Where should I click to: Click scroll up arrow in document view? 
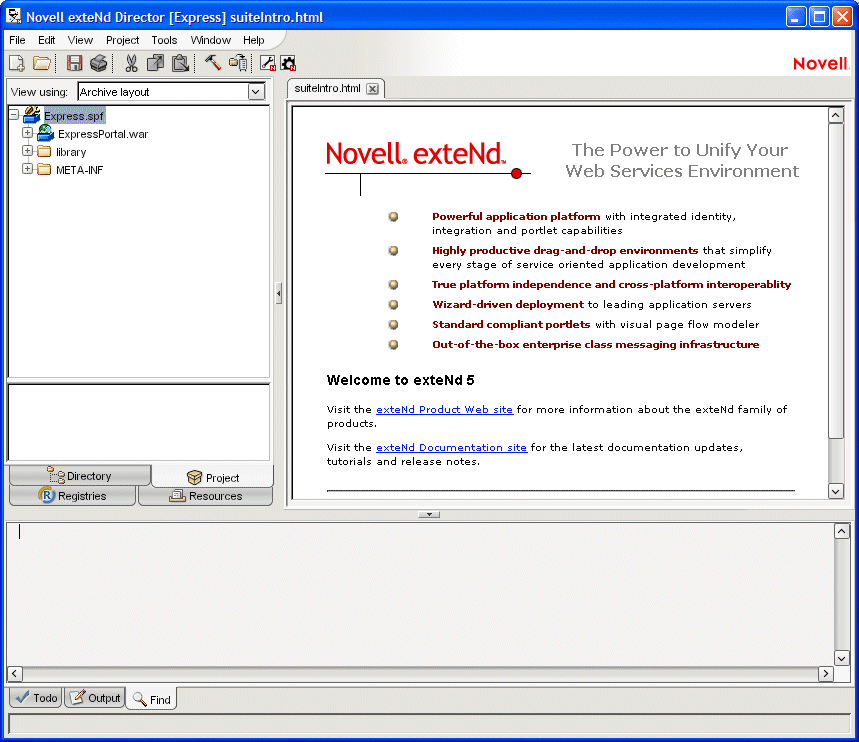(835, 115)
